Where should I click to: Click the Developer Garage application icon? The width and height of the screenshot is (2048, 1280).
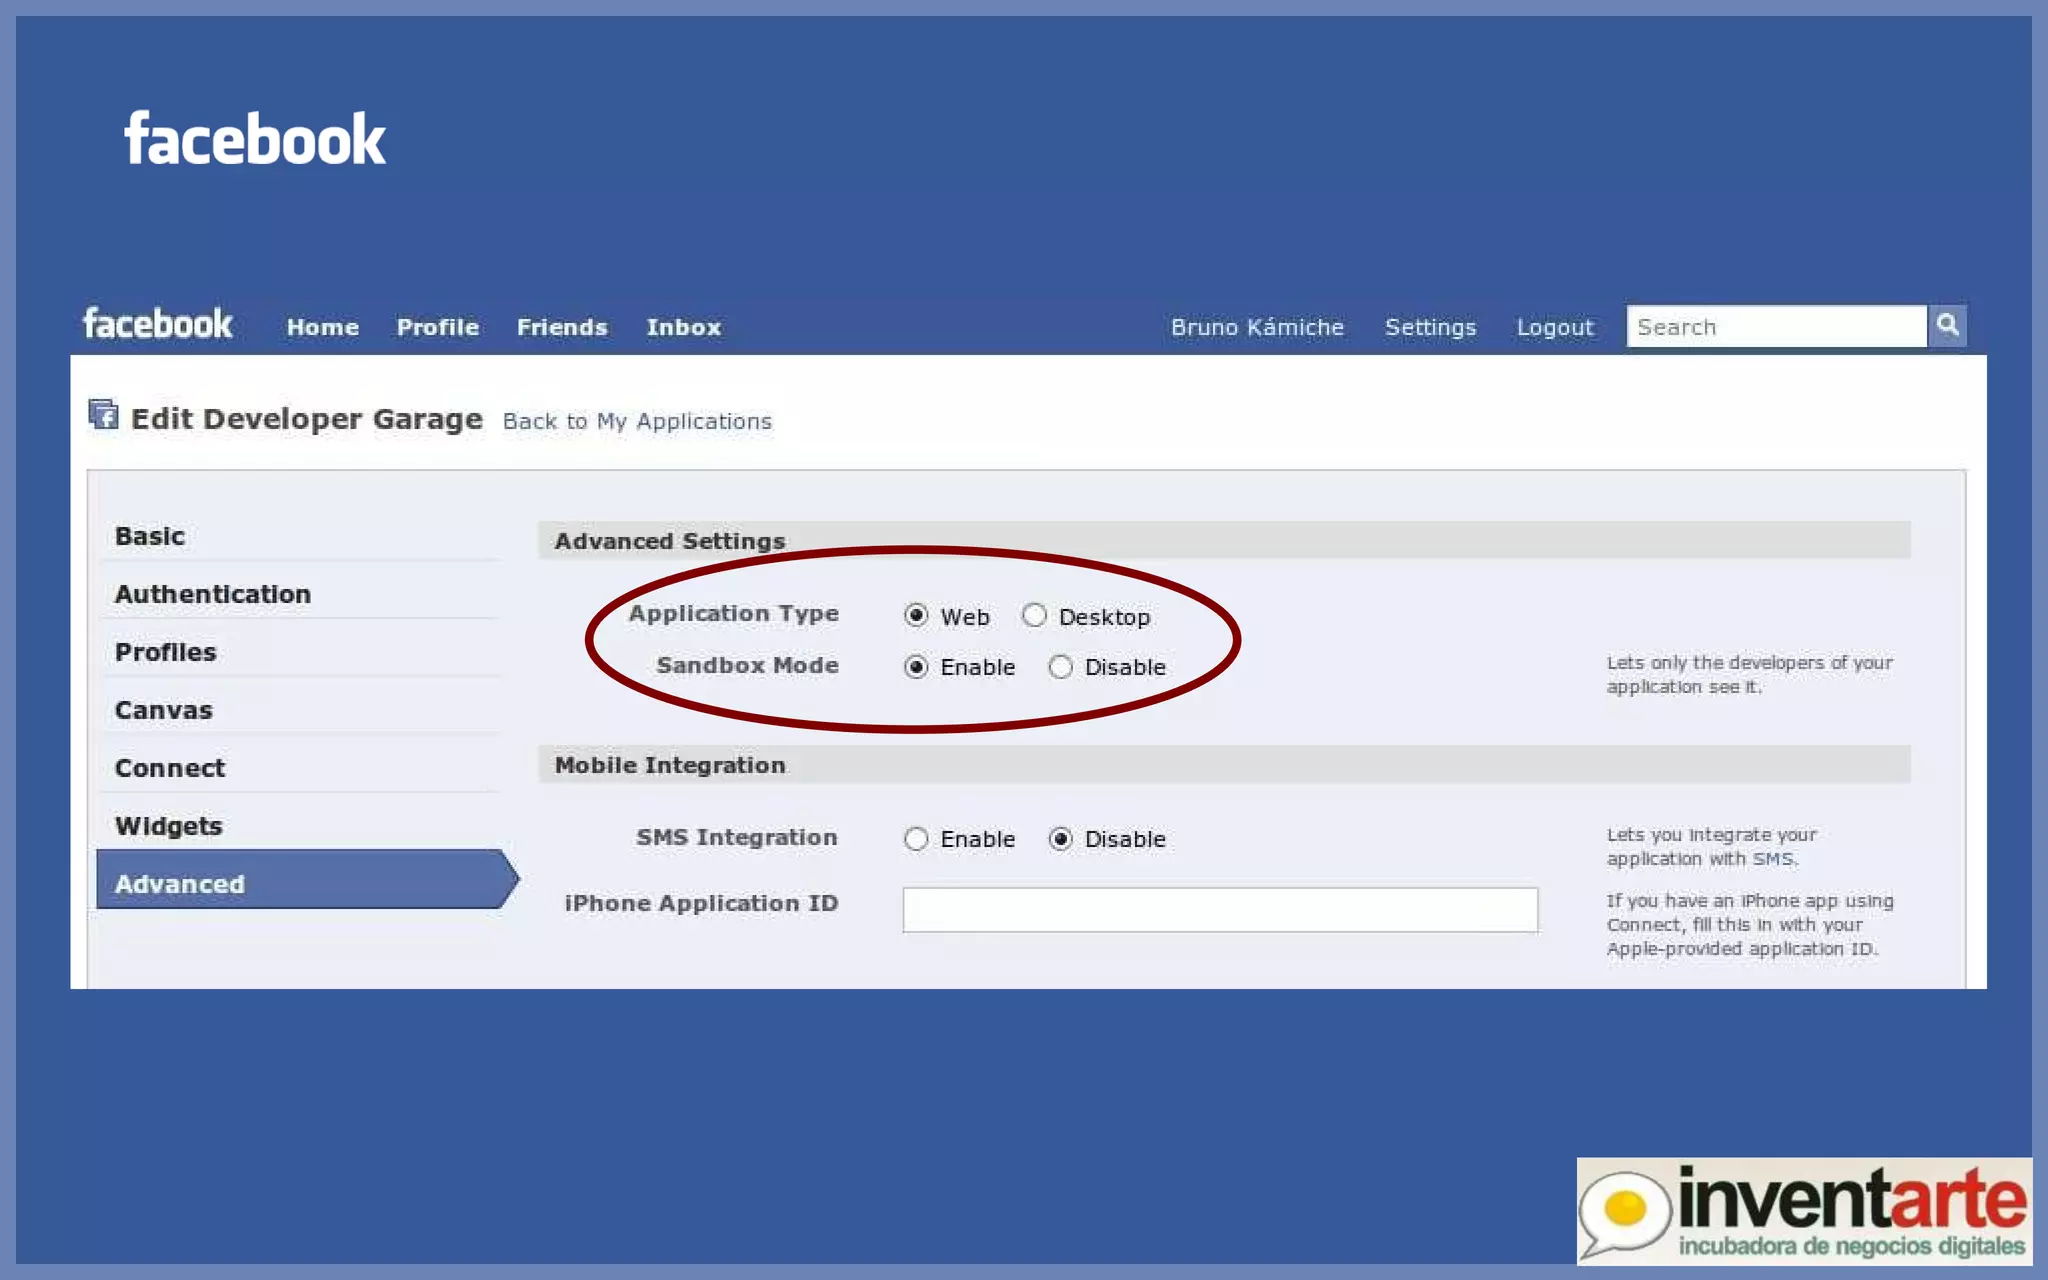(x=103, y=413)
